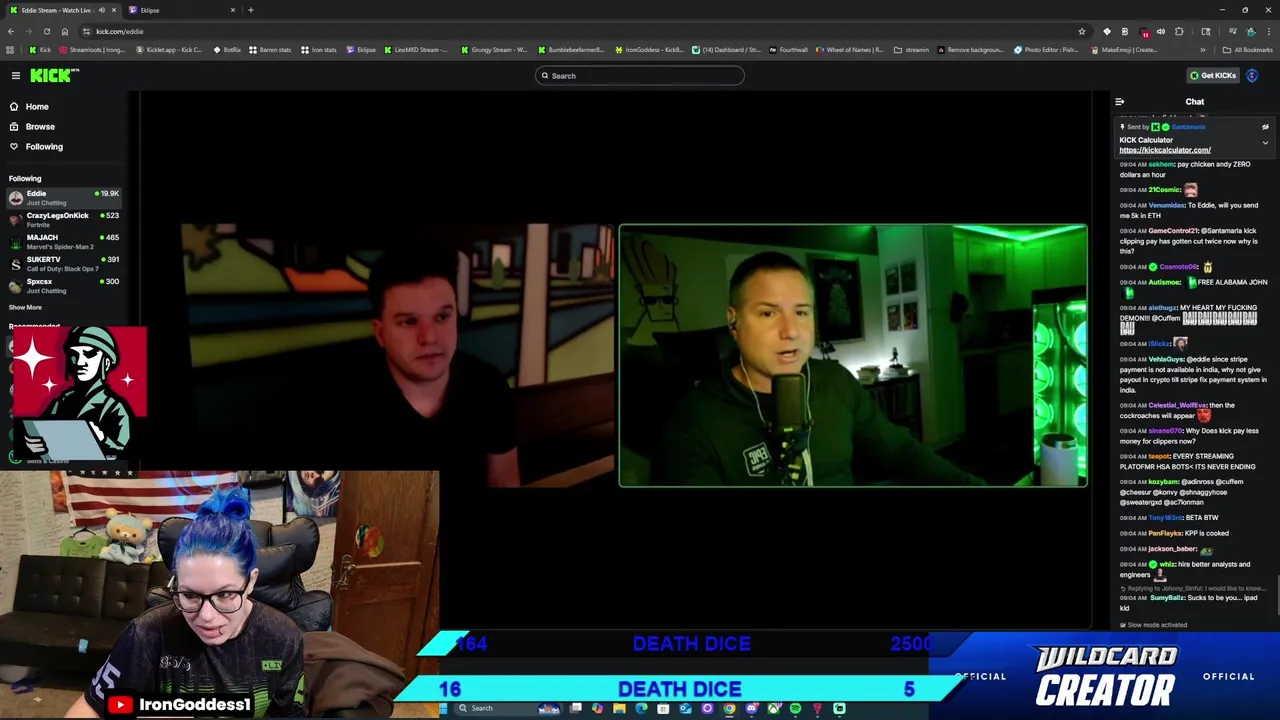Open the Eklipse bookmark
The height and width of the screenshot is (720, 1280).
click(361, 50)
